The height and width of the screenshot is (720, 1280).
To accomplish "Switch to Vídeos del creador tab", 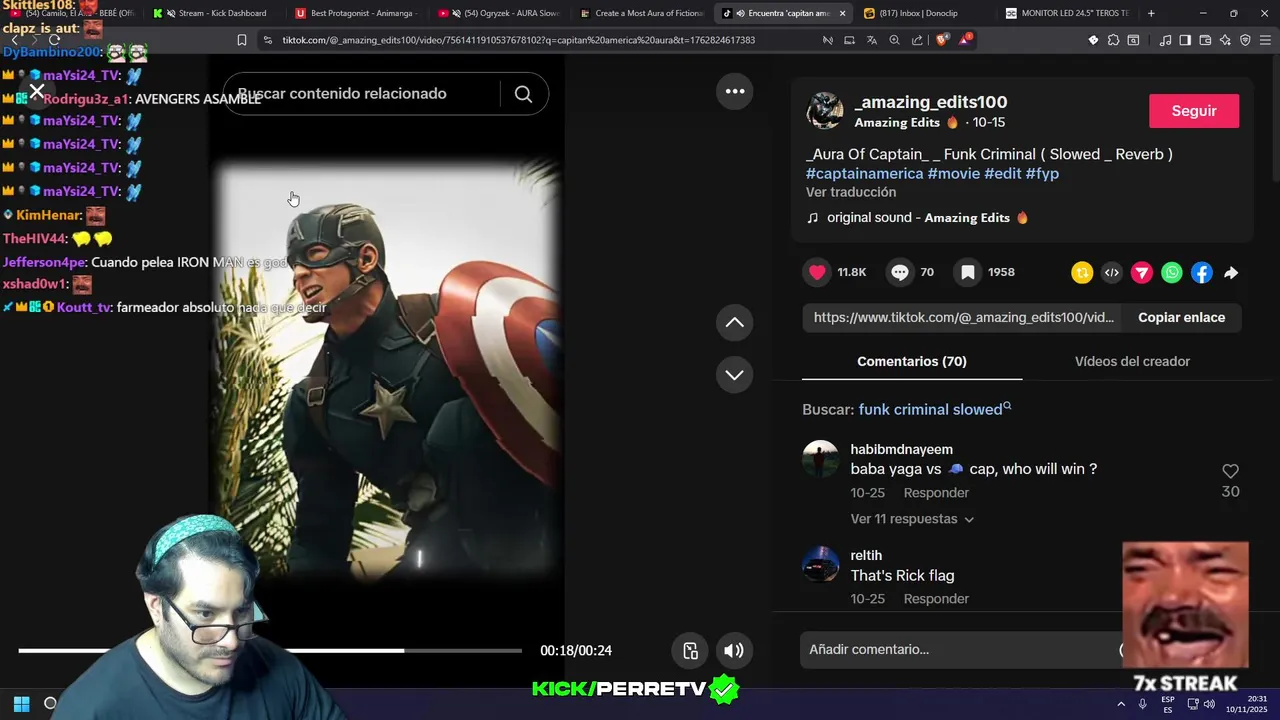I will point(1132,361).
